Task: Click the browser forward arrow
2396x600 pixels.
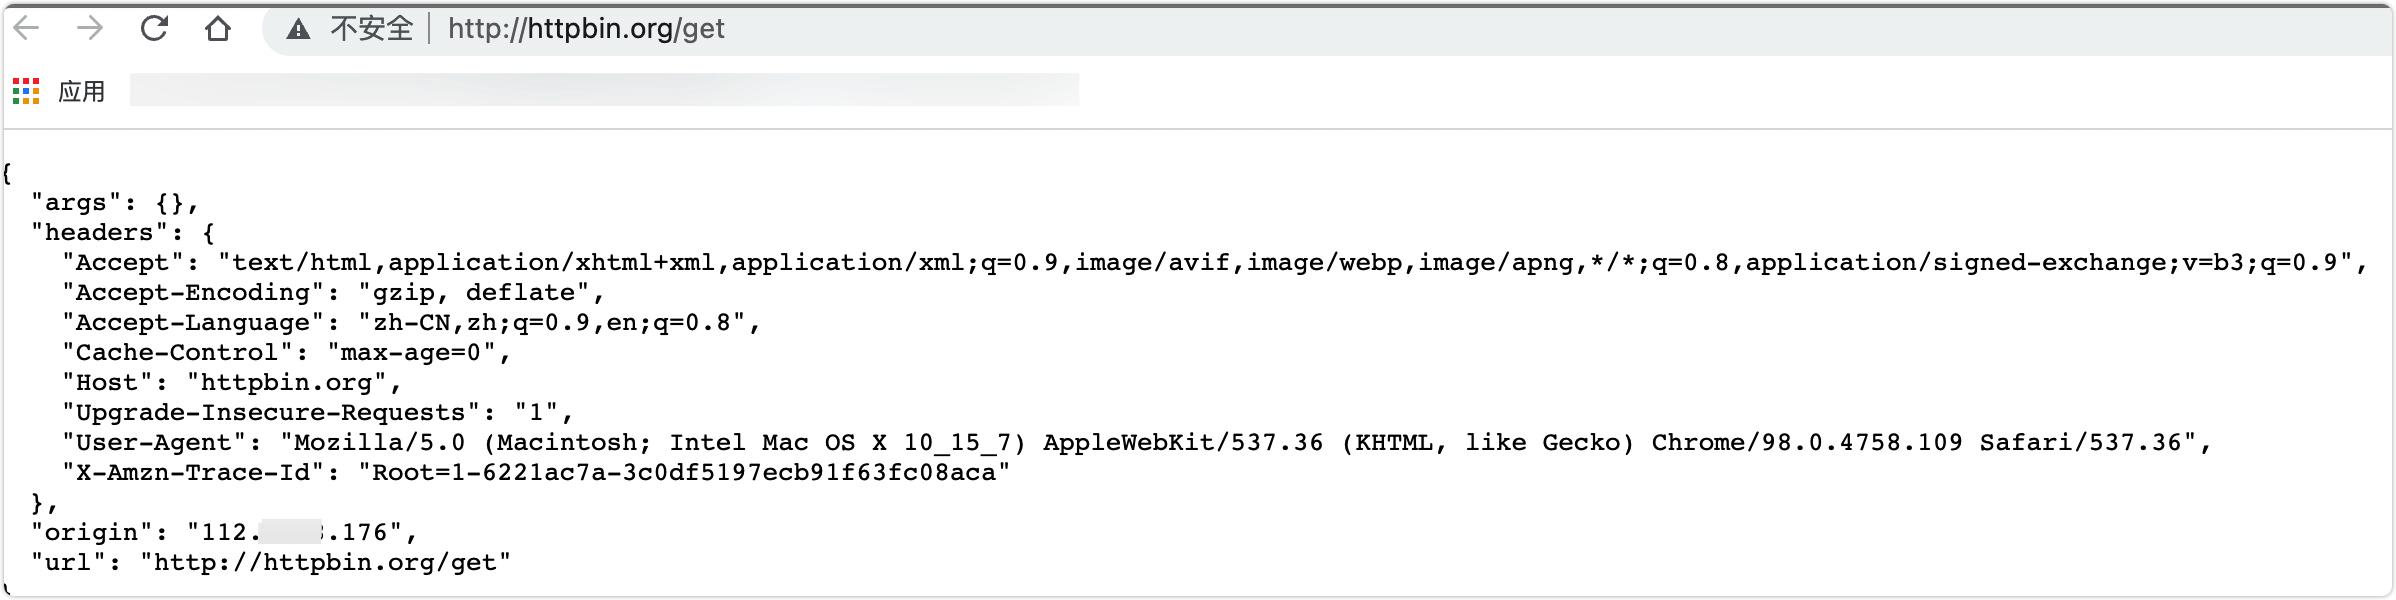Action: 90,28
